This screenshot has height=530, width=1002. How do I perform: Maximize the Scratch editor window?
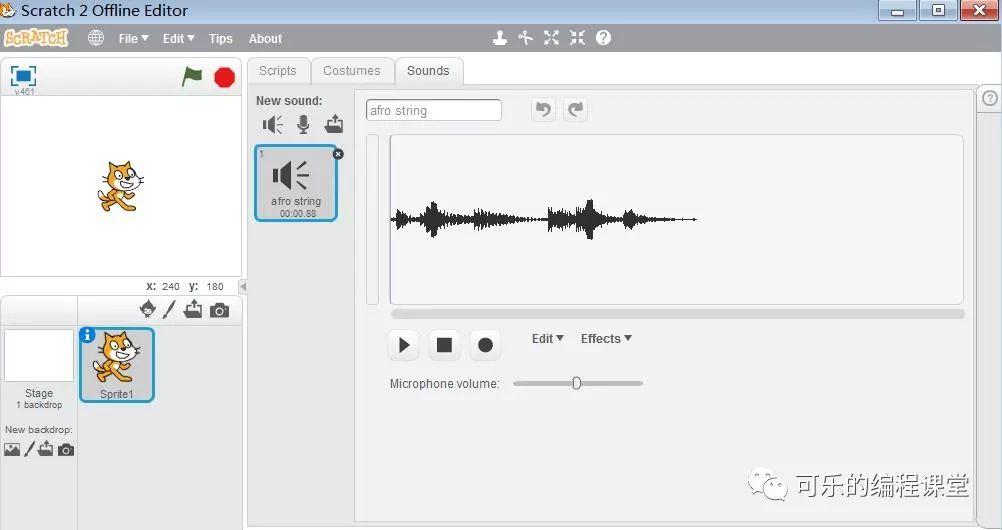[938, 10]
